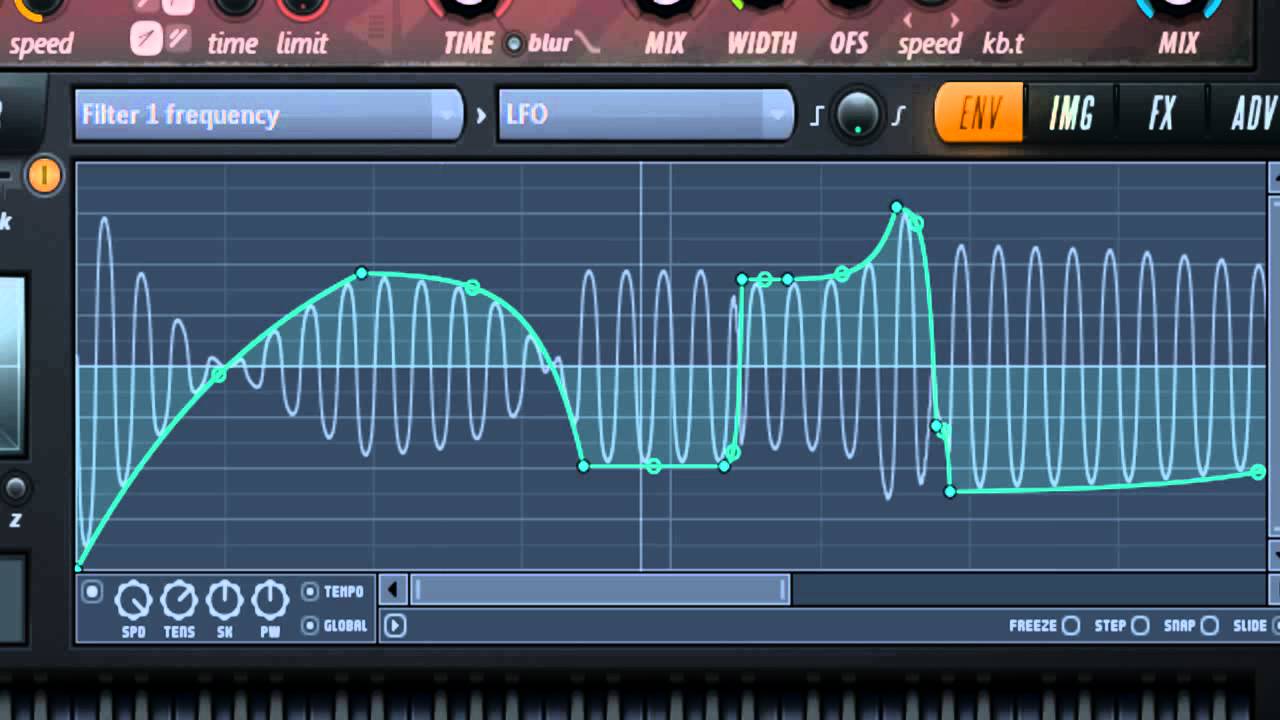Click the blur shape curve icon

point(588,43)
